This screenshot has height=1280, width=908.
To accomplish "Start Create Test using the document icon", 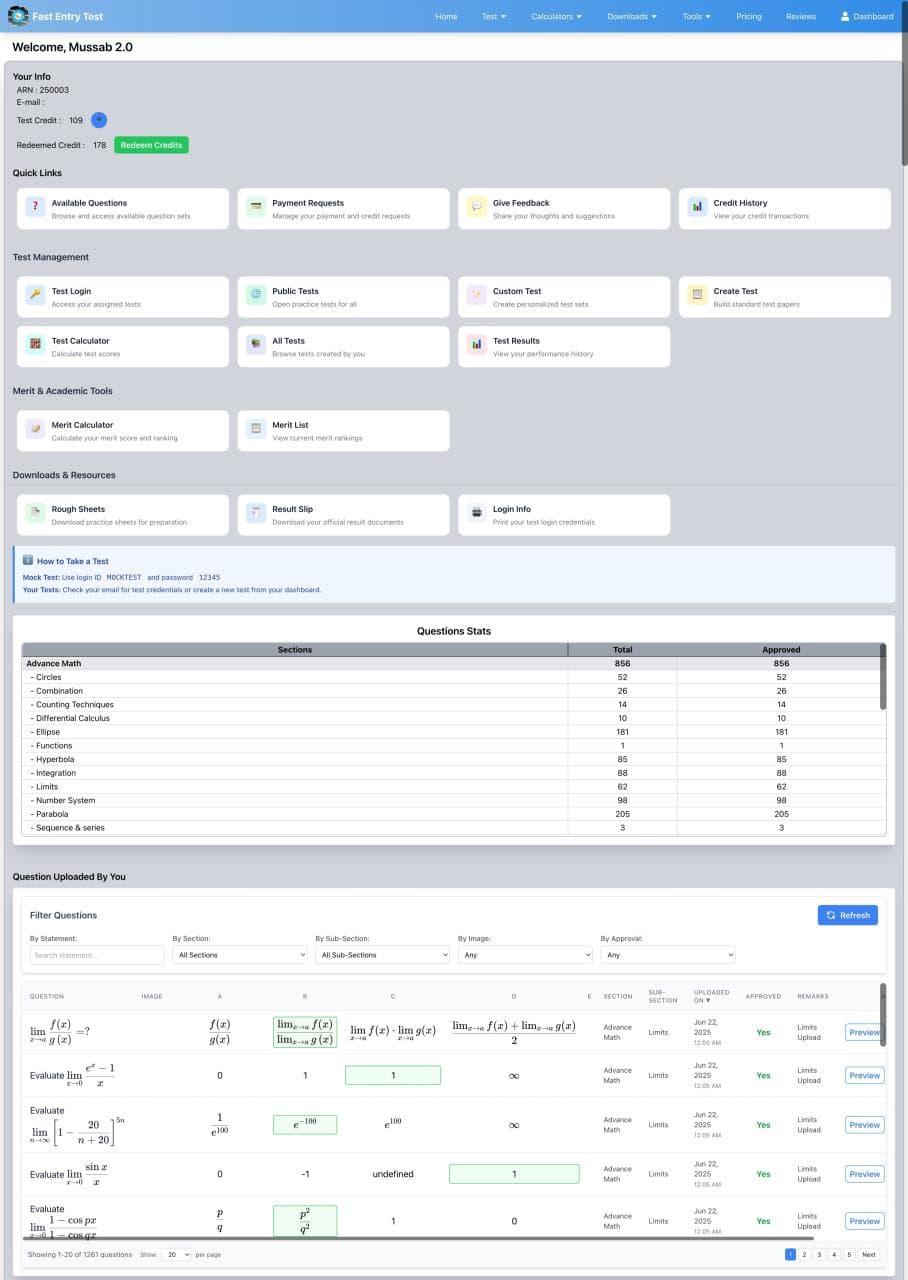I will (x=696, y=295).
